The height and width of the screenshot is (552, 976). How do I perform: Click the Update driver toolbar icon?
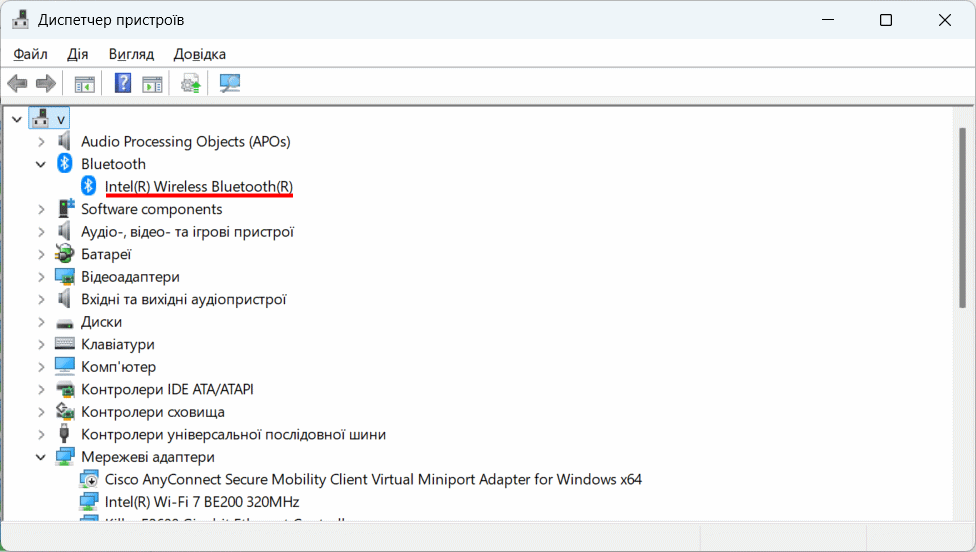[190, 83]
